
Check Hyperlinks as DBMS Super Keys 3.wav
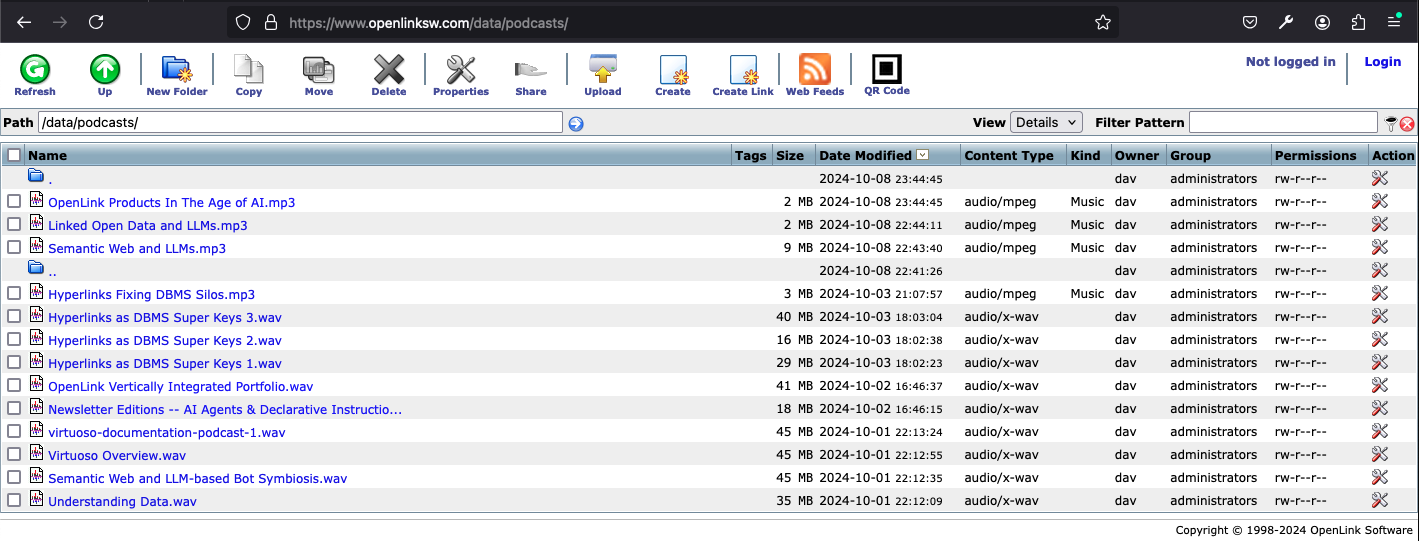click(14, 316)
